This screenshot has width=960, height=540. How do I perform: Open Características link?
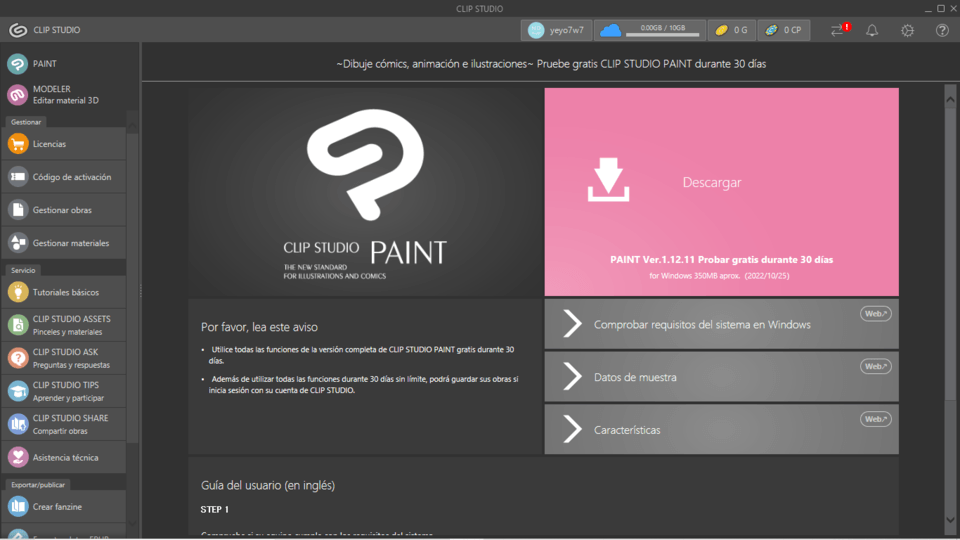tap(721, 429)
